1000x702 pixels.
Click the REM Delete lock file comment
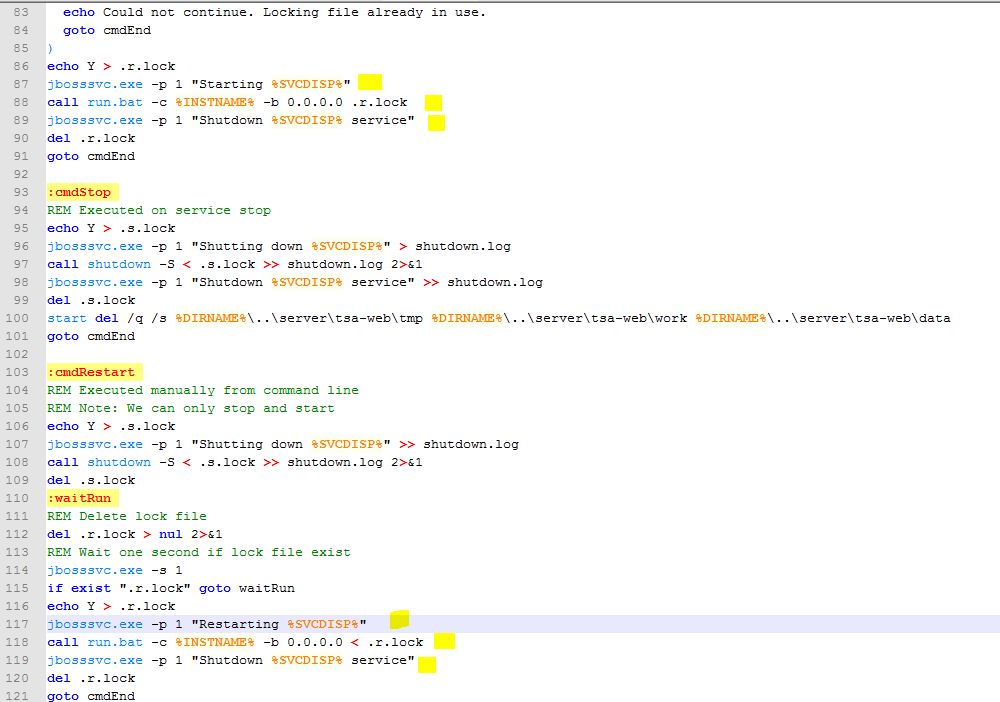click(125, 515)
